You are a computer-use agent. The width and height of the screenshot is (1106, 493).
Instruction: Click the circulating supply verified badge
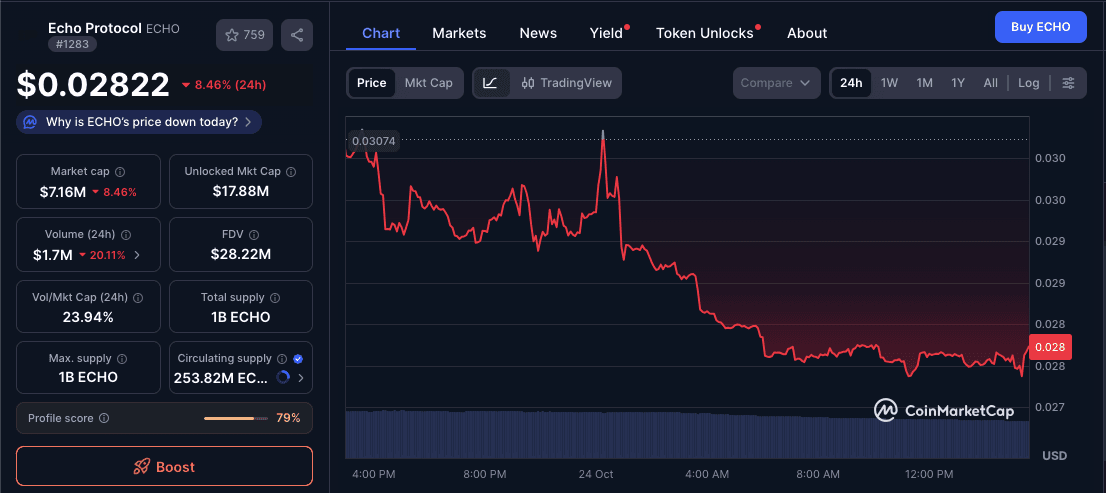tap(298, 358)
